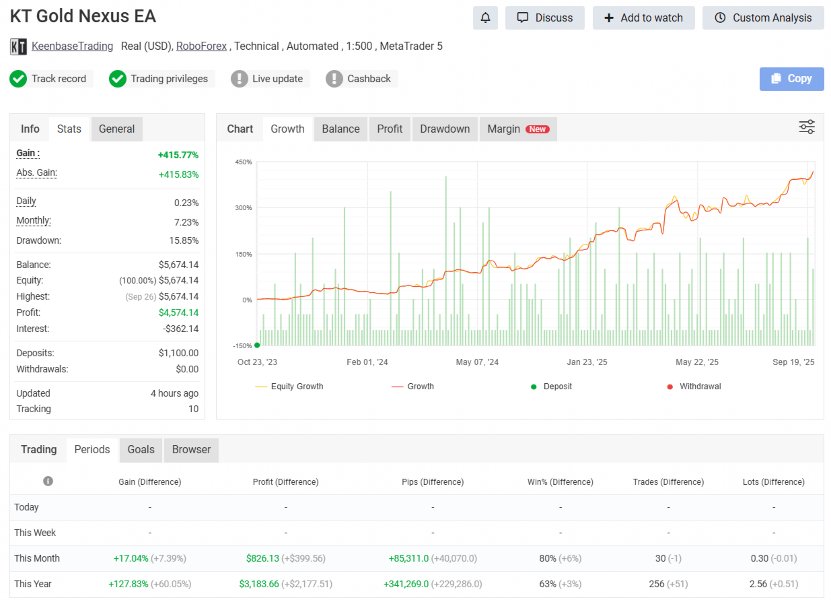Switch to the Drawdown chart tab
The height and width of the screenshot is (600, 831).
click(x=444, y=128)
